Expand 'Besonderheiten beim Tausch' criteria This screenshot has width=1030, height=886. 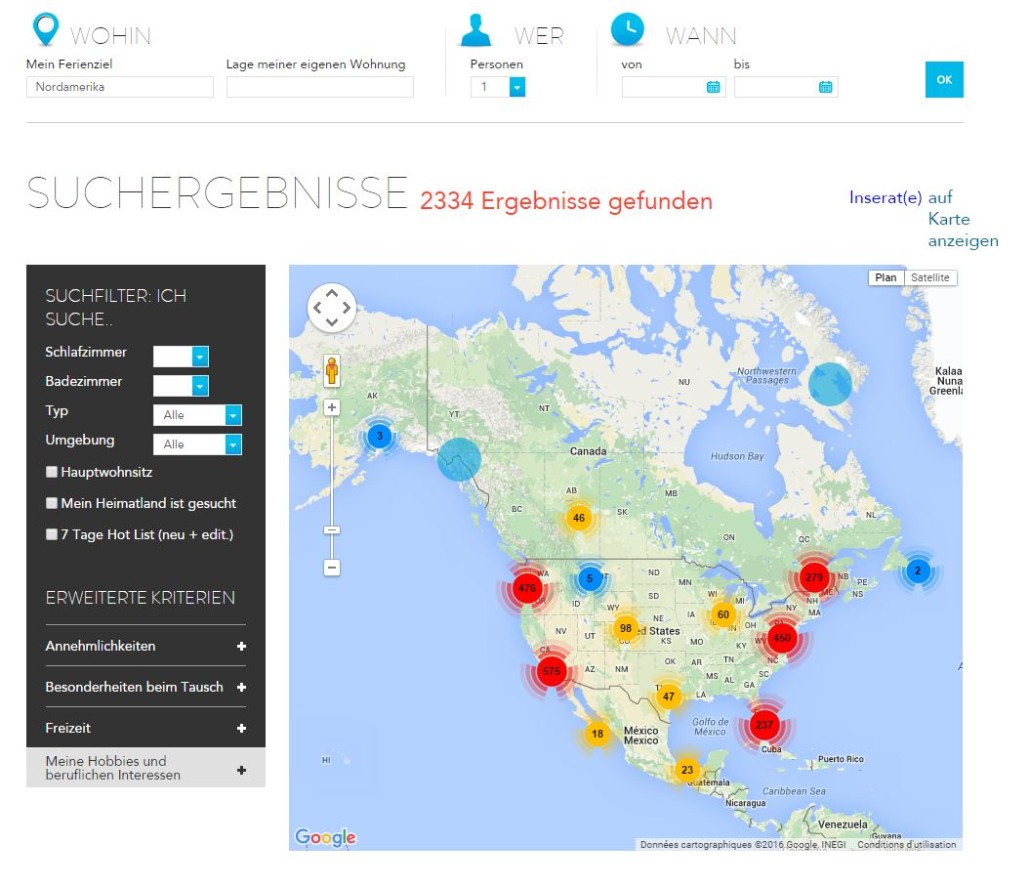tap(146, 687)
